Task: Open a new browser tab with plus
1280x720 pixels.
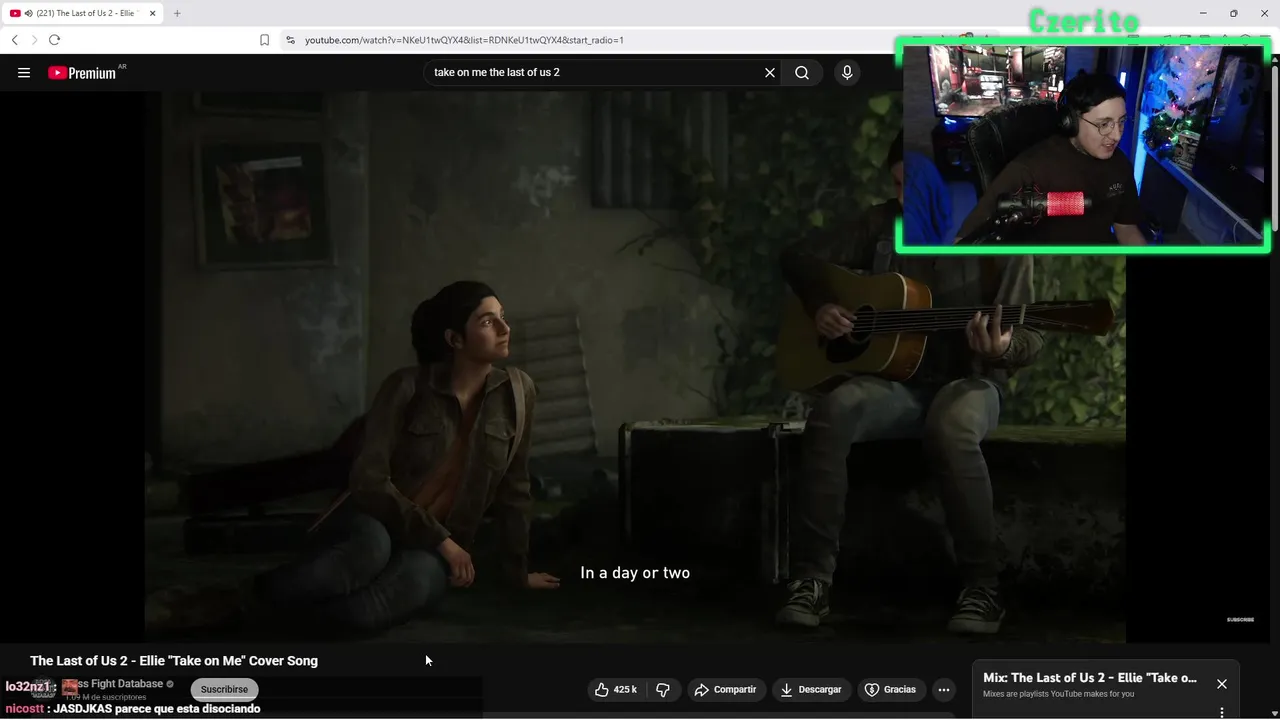Action: click(177, 13)
